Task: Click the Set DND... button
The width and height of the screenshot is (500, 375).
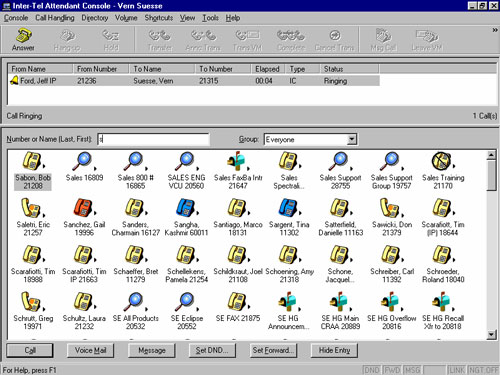Action: click(212, 350)
